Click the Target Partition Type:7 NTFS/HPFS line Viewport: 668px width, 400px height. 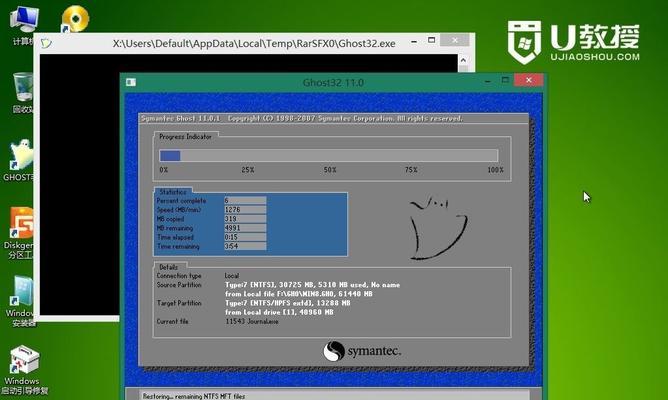click(x=288, y=303)
